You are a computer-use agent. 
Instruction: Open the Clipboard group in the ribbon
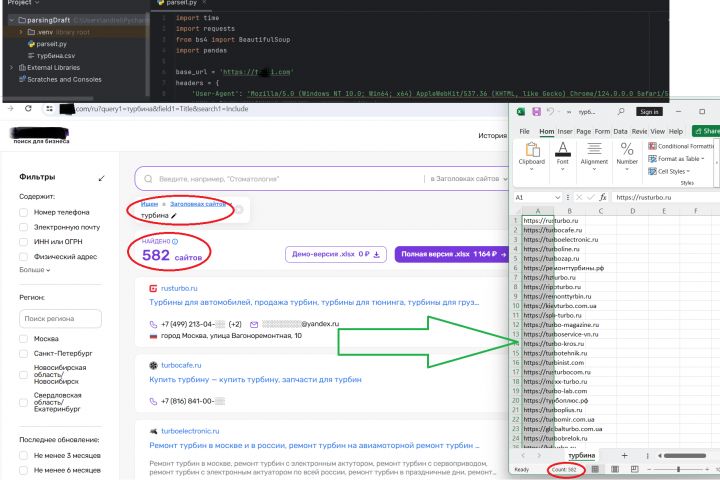[532, 156]
